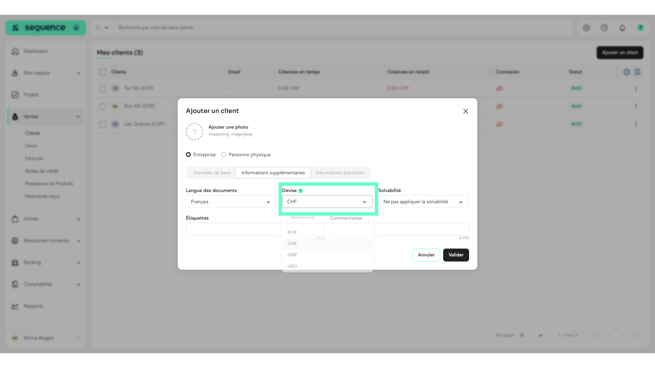Click the Banking sidebar icon
Screen dimensions: 655x368
point(15,262)
